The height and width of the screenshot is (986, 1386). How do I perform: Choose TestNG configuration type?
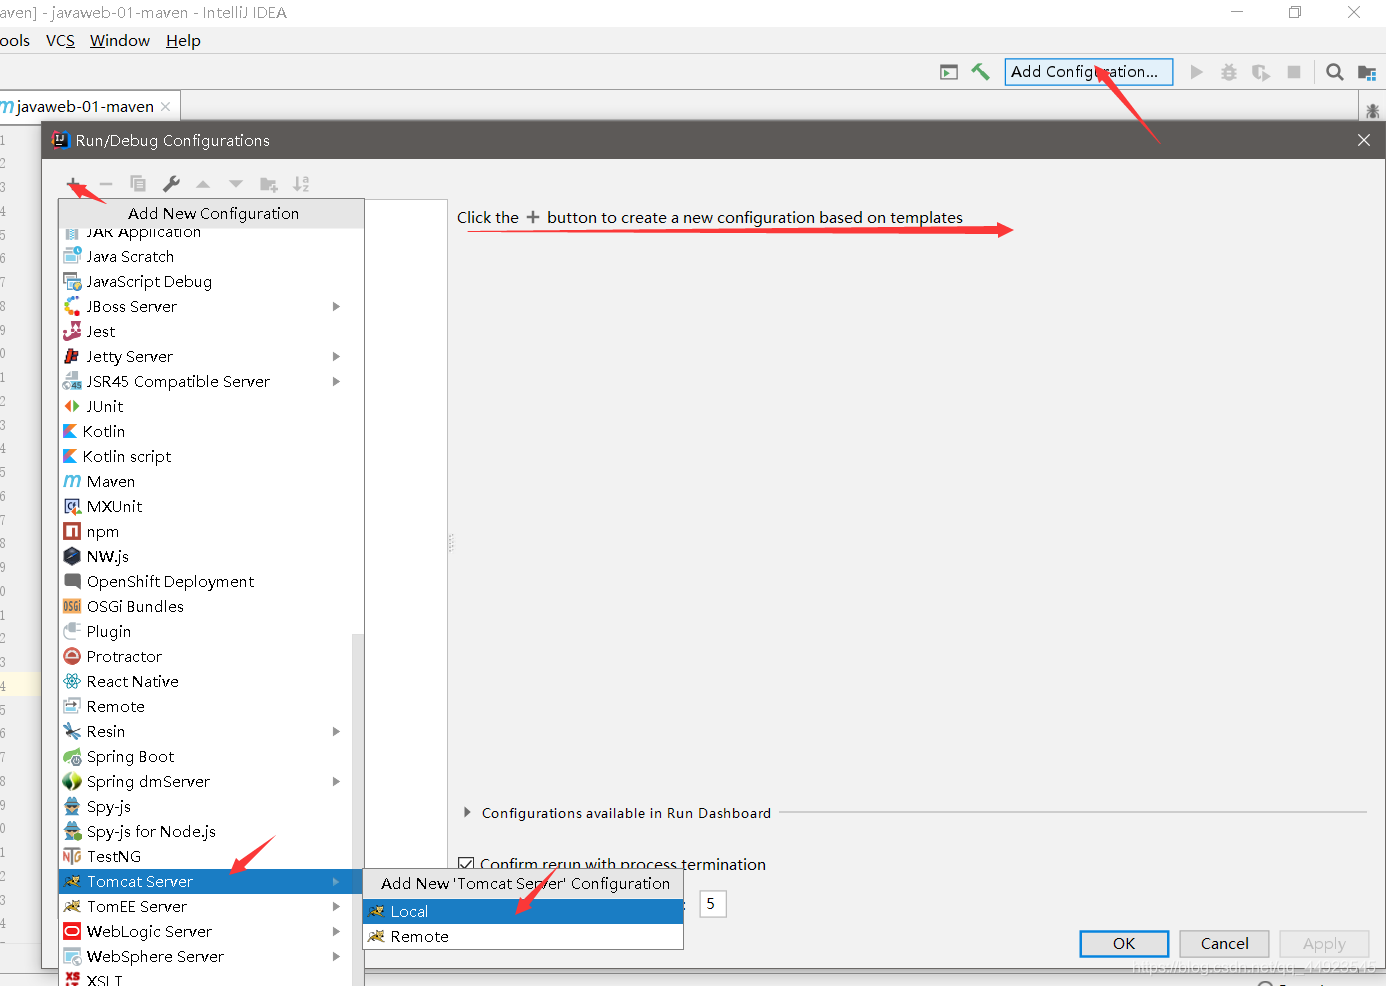click(206, 856)
